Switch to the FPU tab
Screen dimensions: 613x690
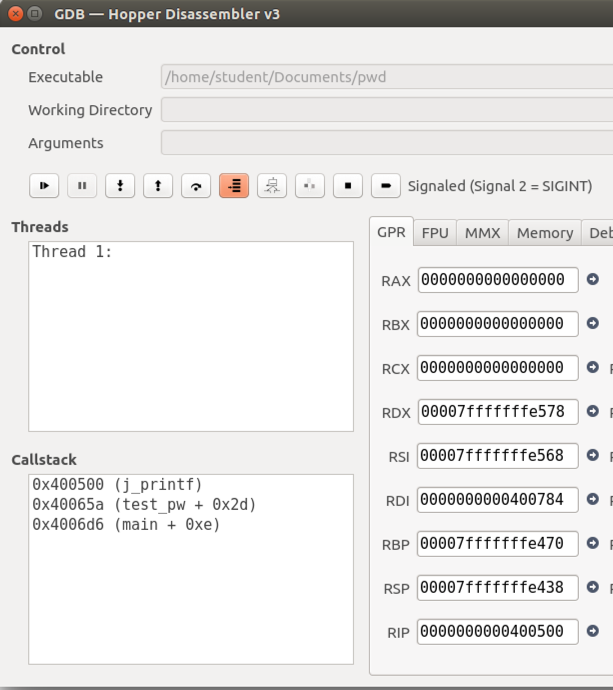pyautogui.click(x=435, y=233)
